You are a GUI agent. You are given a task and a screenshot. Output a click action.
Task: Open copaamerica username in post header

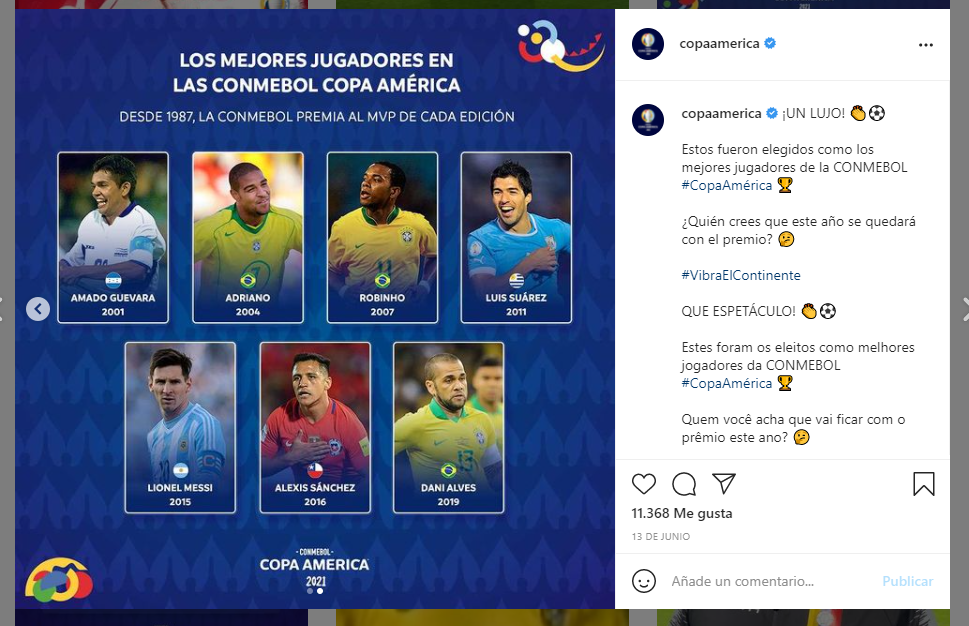[x=719, y=43]
